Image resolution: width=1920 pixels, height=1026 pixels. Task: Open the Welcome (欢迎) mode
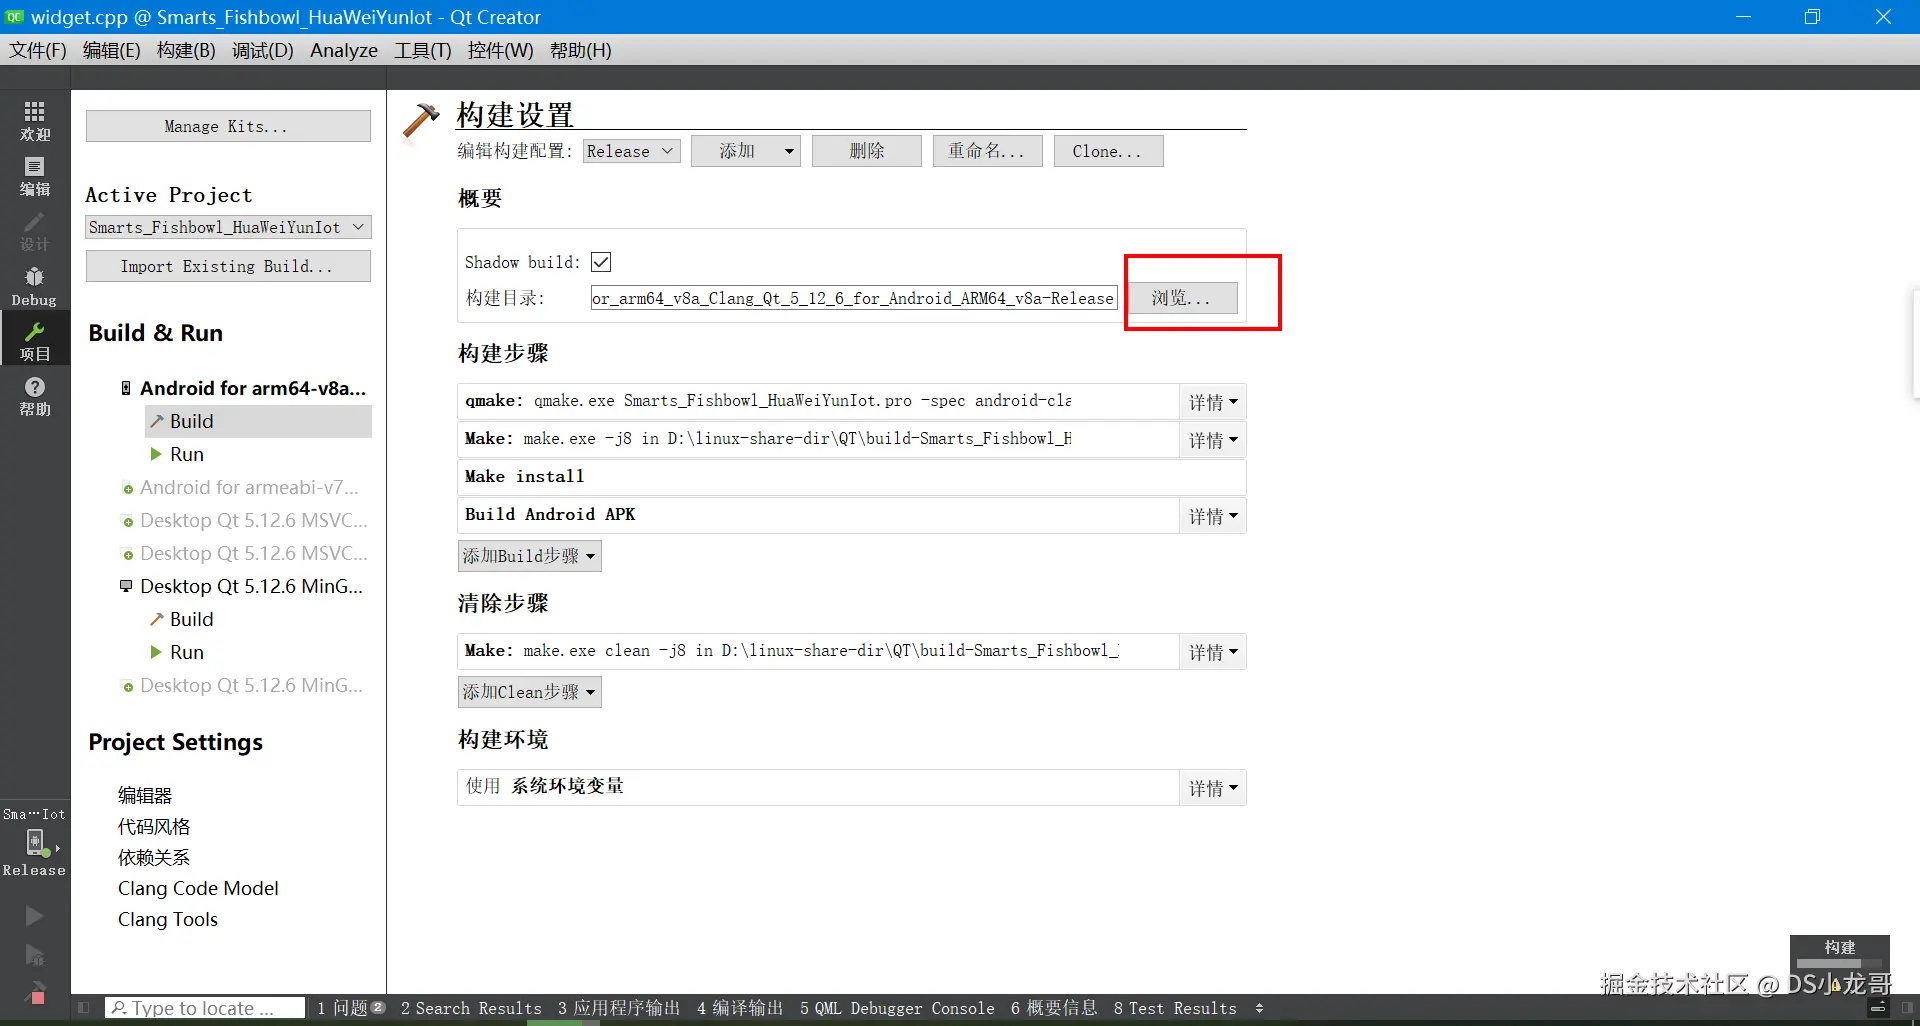click(x=35, y=121)
